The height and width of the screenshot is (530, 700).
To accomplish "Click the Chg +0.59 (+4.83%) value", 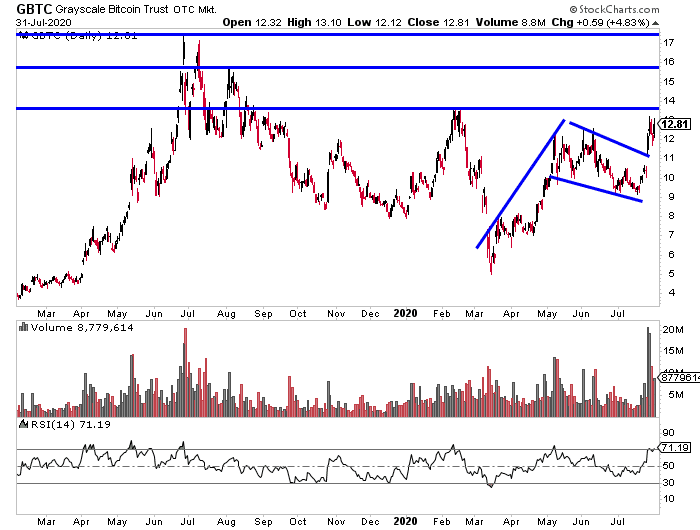I will pos(600,22).
